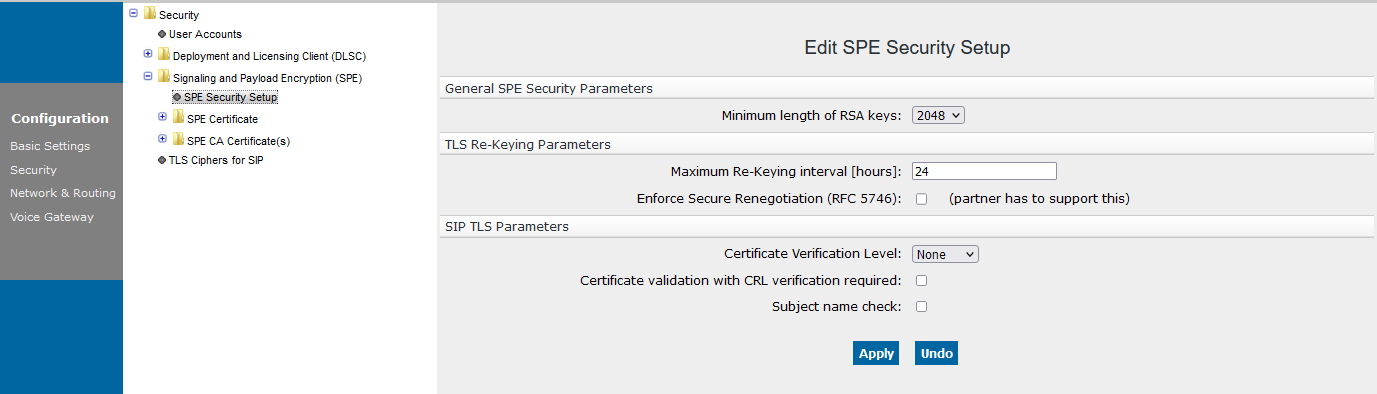Click the bullet icon beside SPE Security Setup
Viewport: 1377px width, 394px height.
pyautogui.click(x=177, y=97)
